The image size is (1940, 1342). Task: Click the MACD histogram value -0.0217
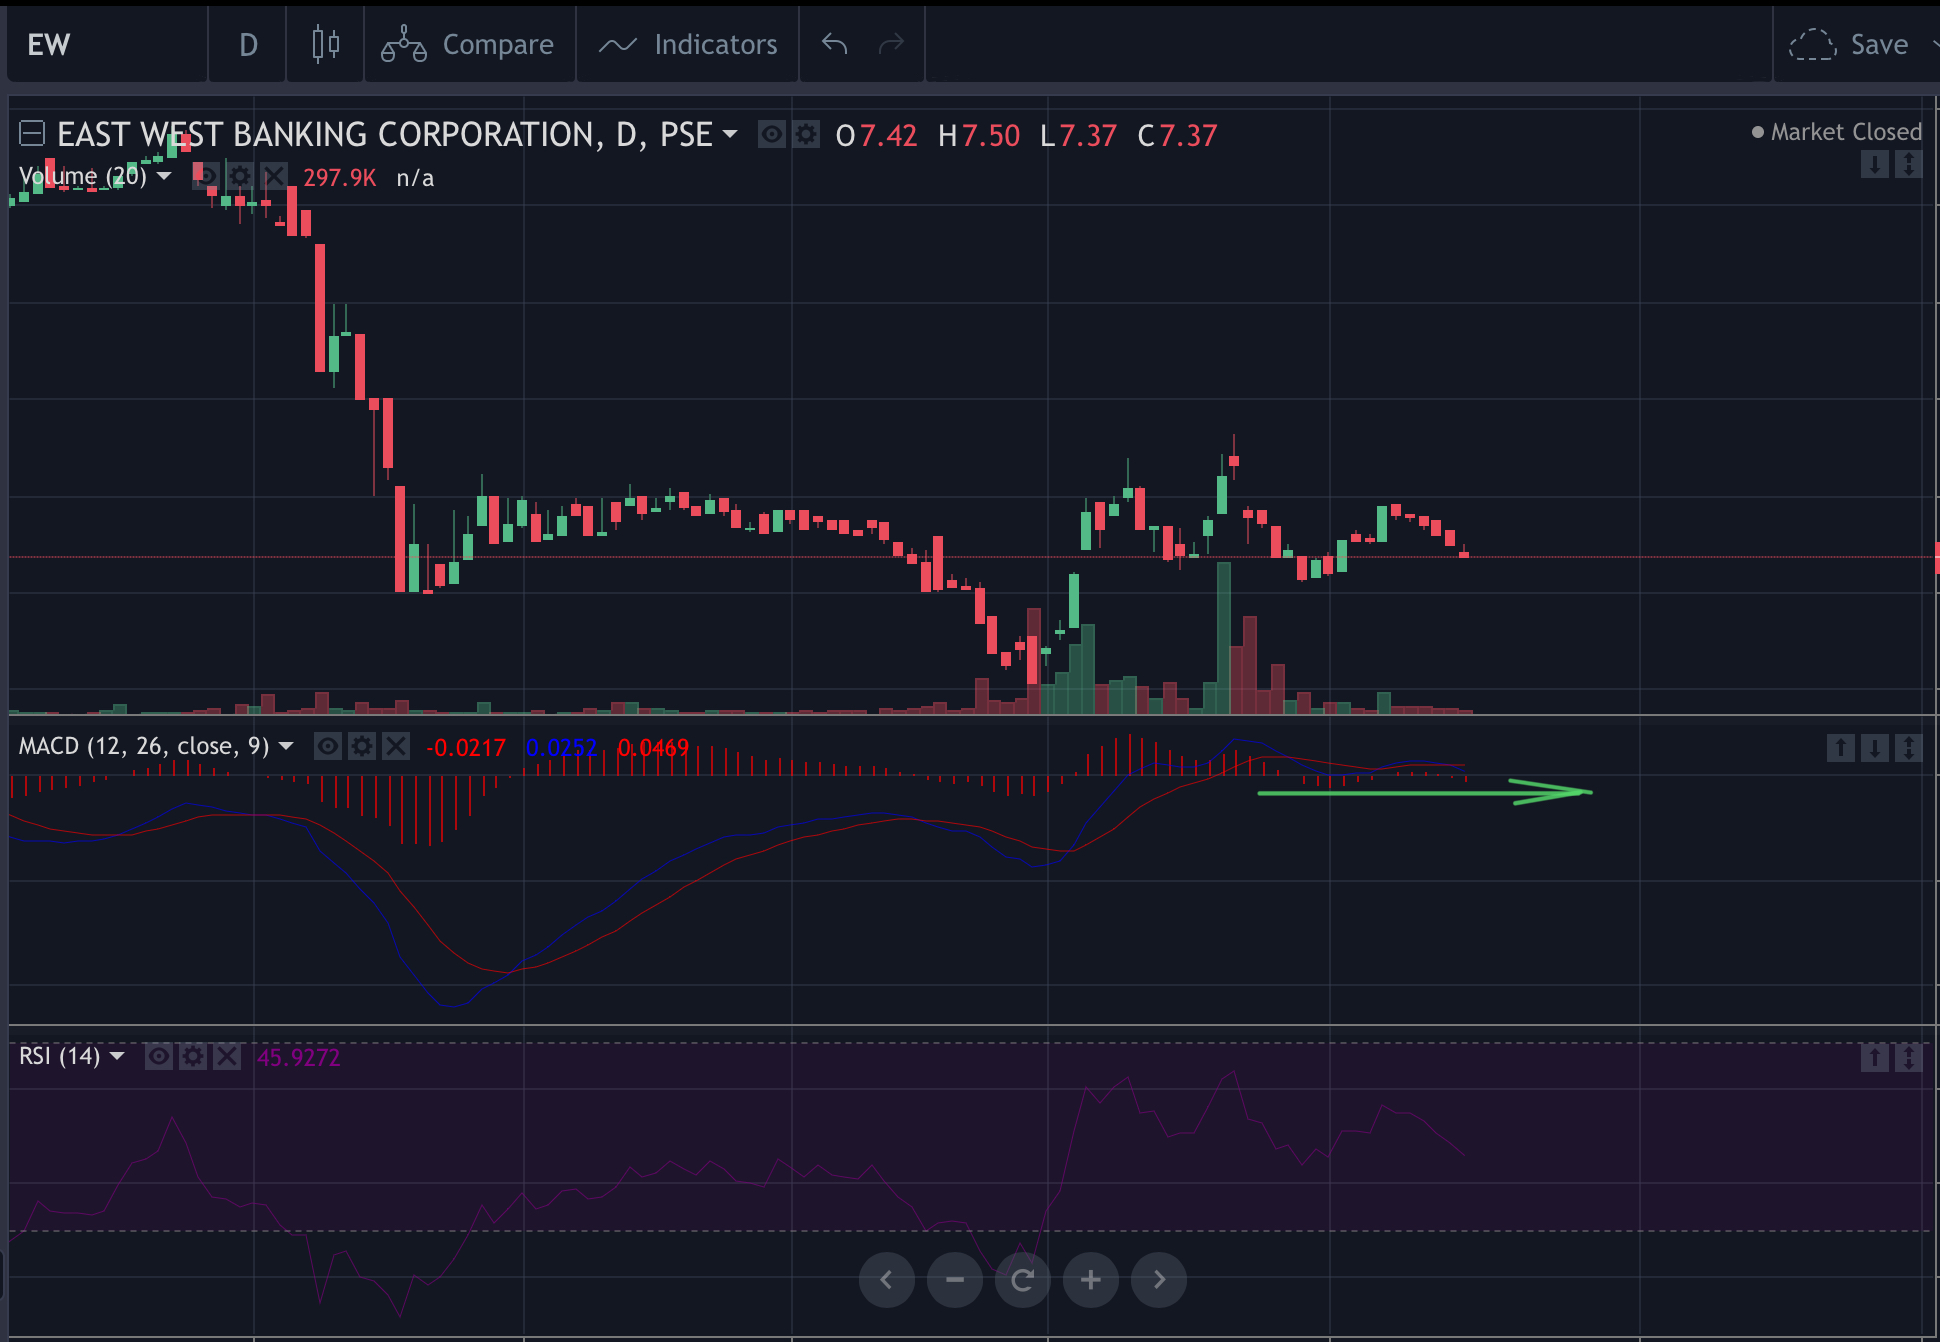click(x=466, y=747)
